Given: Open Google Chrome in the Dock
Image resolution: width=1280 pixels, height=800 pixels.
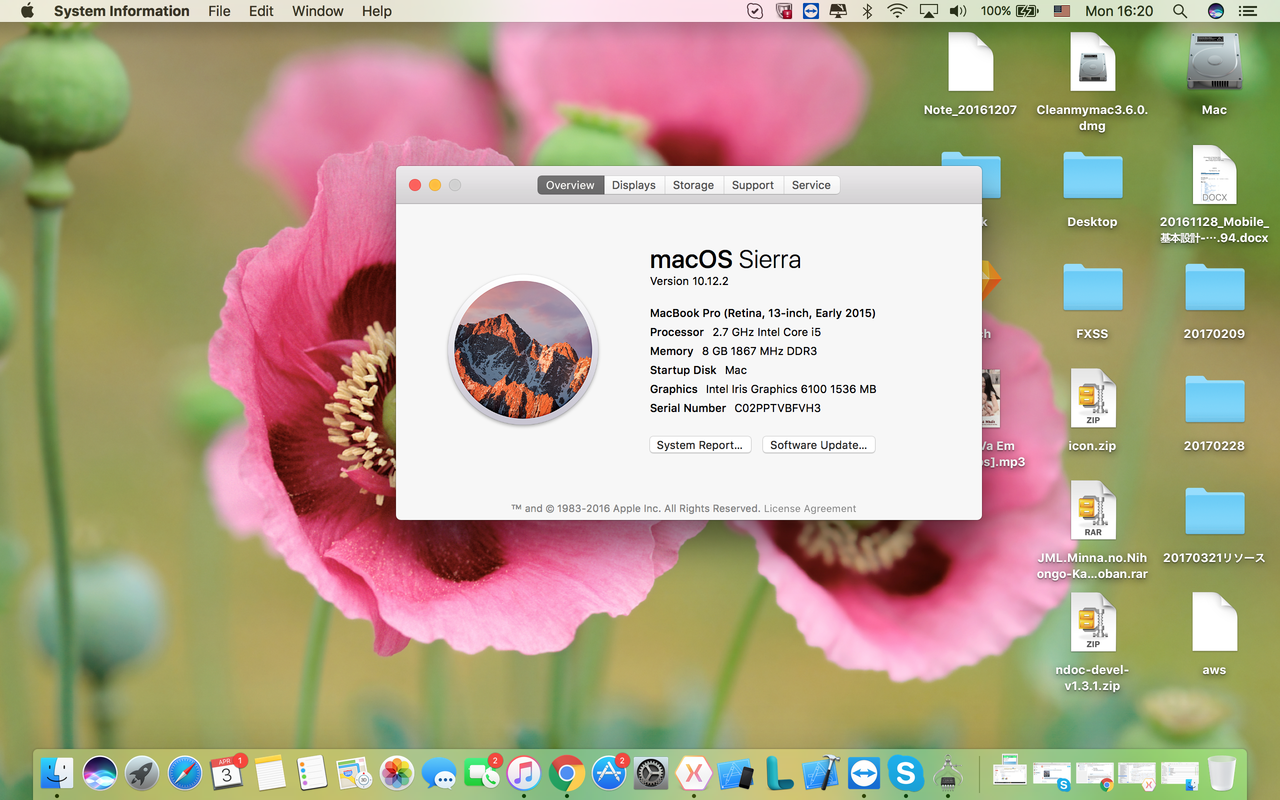Looking at the screenshot, I should pyautogui.click(x=567, y=772).
